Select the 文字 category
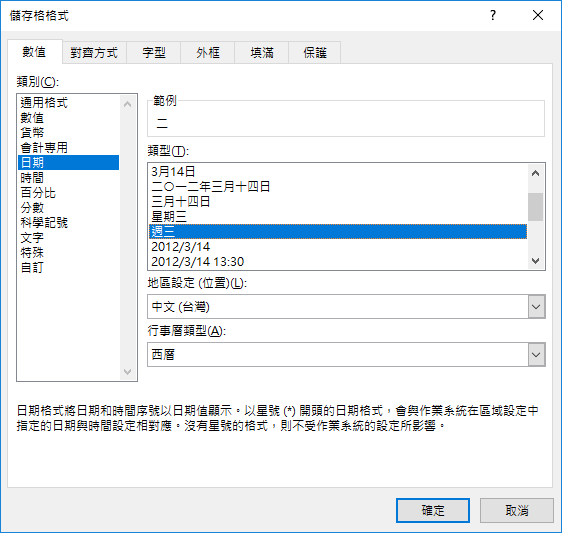Screen dimensions: 562x533 click(68, 238)
